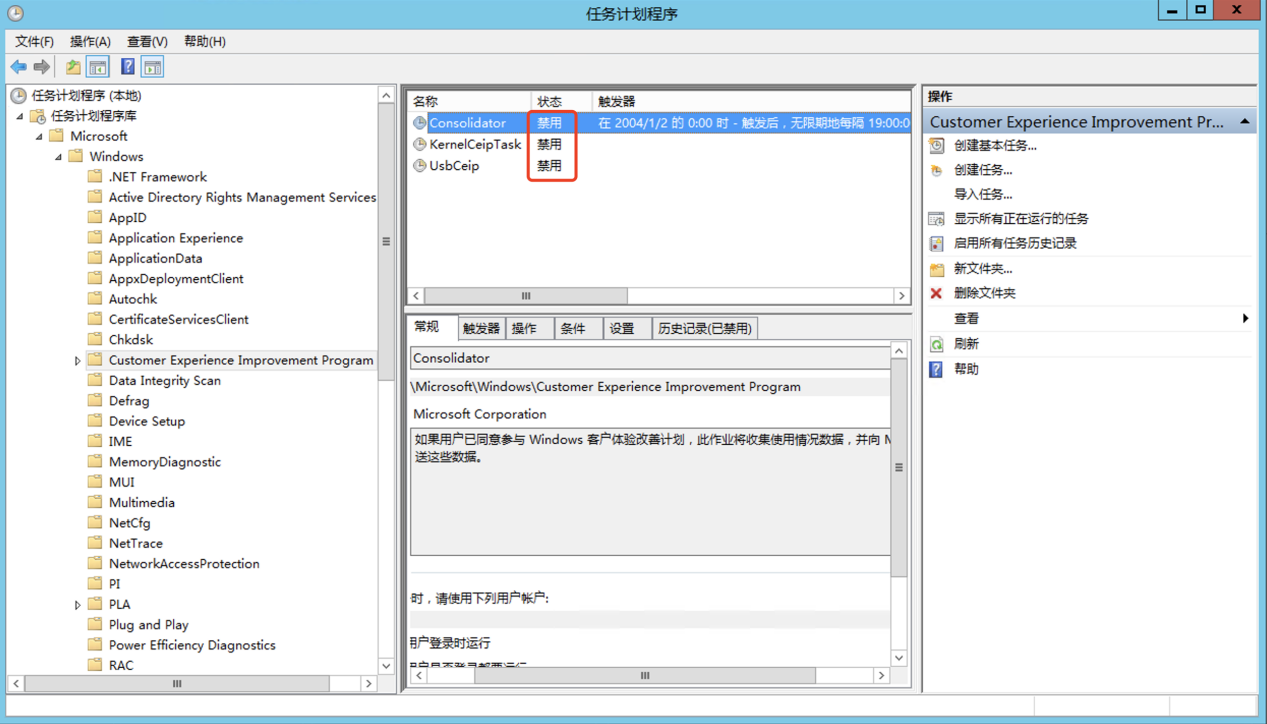This screenshot has height=724, width=1267.
Task: Click the 创建基本任务... action link
Action: pos(995,145)
